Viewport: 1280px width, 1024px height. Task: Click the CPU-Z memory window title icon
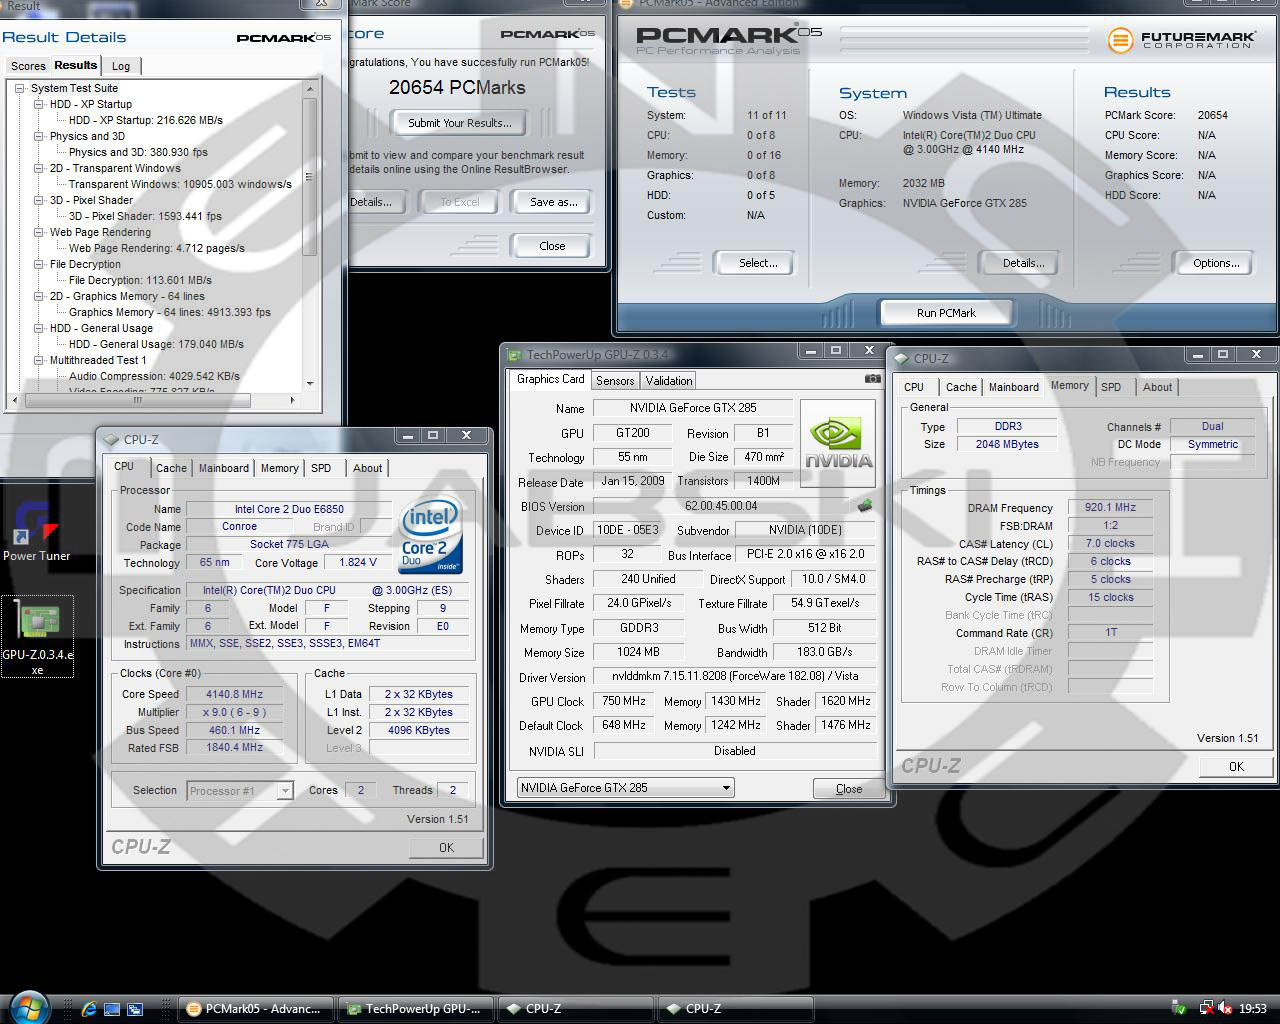pos(901,358)
